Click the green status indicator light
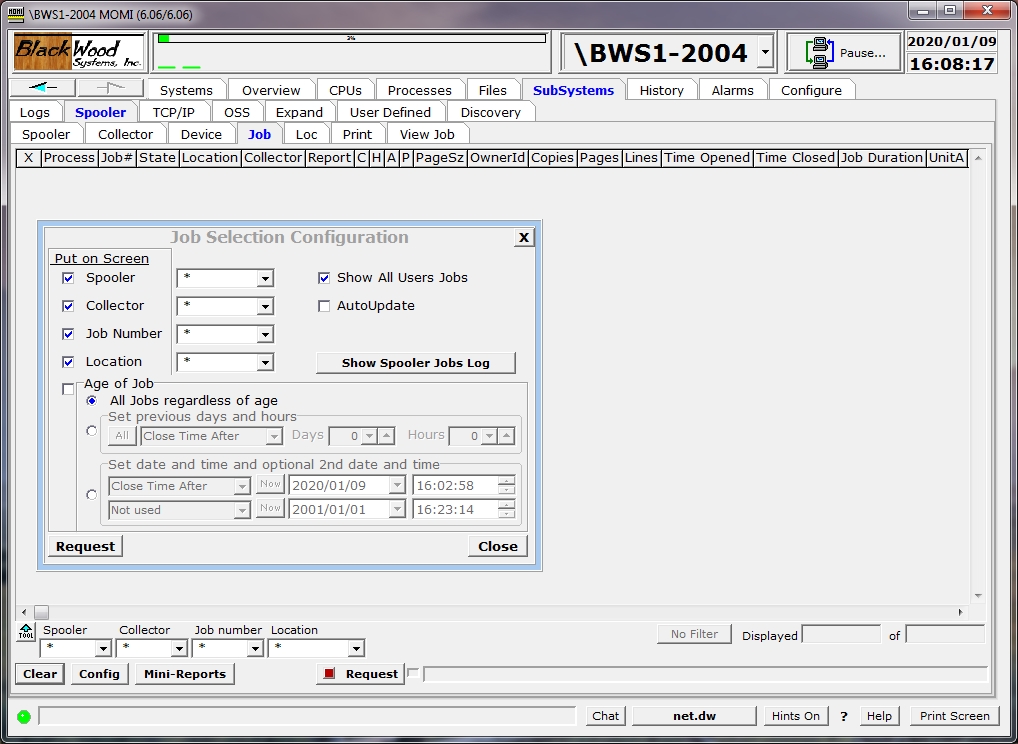 (23, 716)
